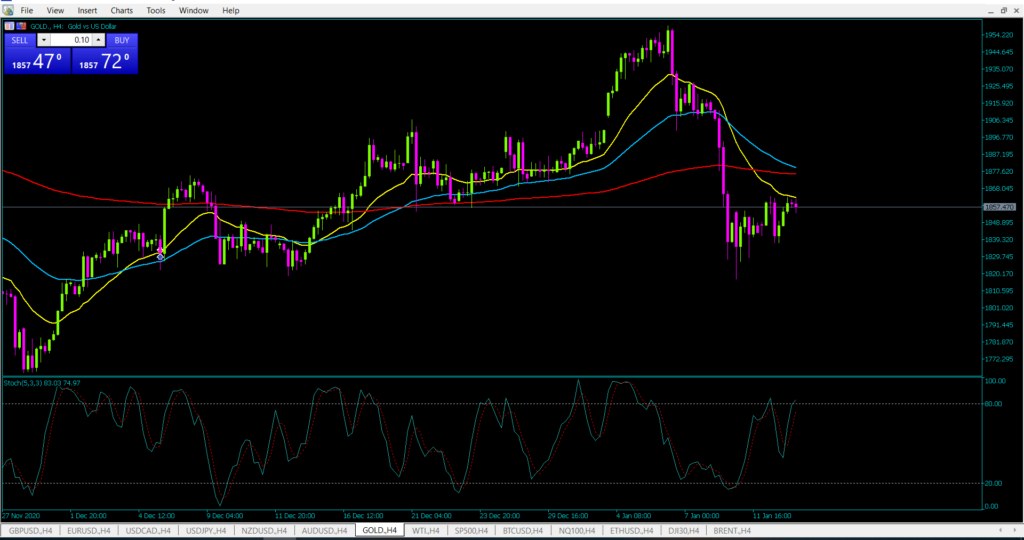Open the File menu
The image size is (1024, 540).
click(27, 10)
